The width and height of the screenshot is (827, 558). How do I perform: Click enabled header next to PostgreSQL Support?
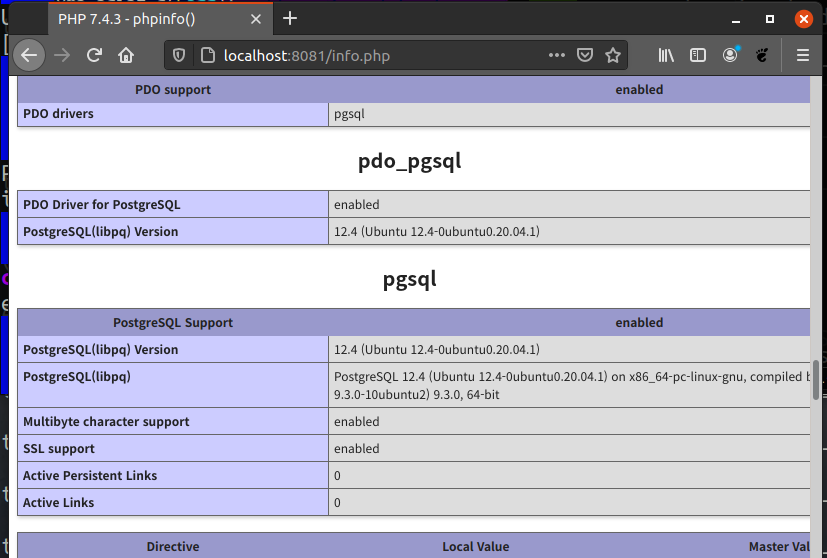639,323
